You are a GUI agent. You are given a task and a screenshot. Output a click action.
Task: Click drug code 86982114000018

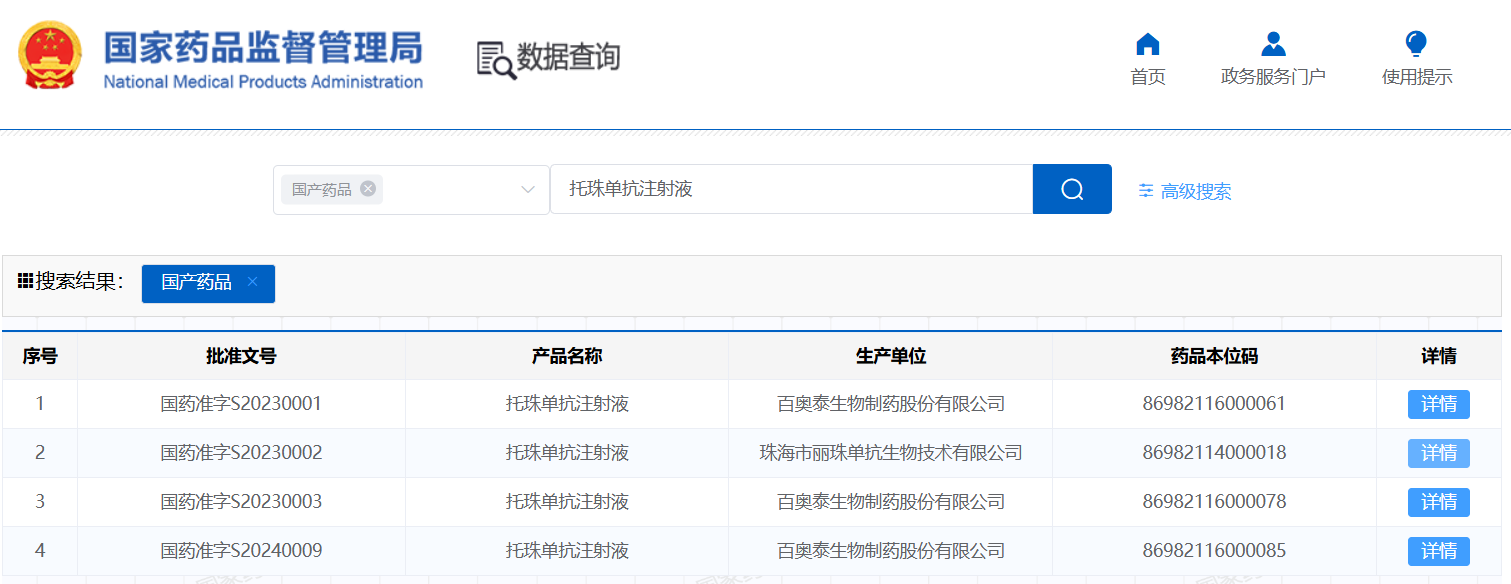[x=1214, y=453]
